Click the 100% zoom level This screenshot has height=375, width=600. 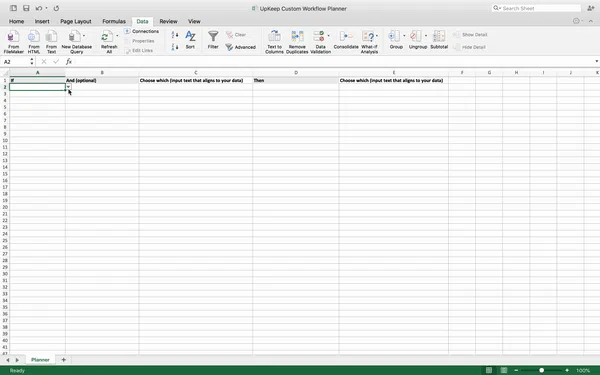tap(583, 370)
